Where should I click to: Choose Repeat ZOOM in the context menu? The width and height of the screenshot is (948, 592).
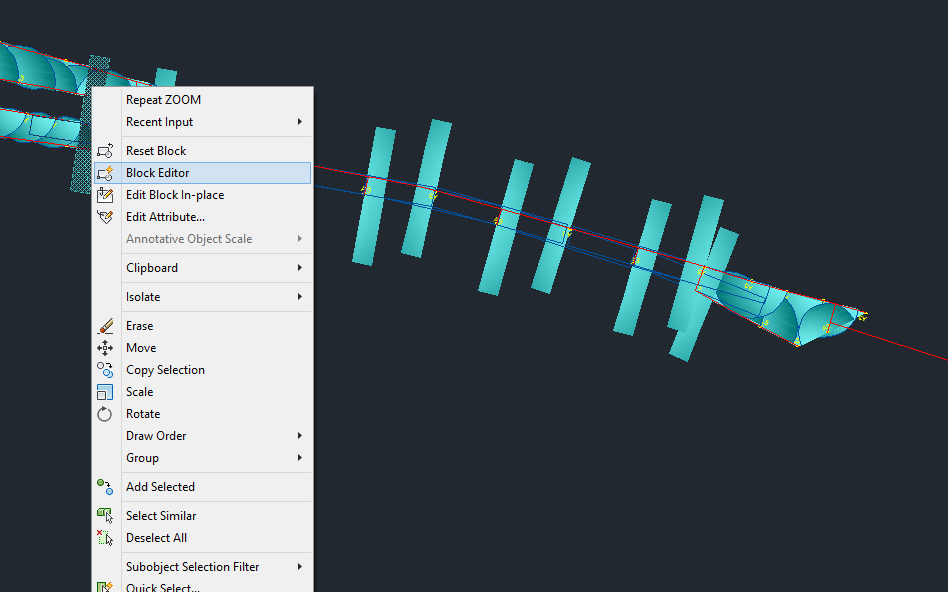[163, 100]
